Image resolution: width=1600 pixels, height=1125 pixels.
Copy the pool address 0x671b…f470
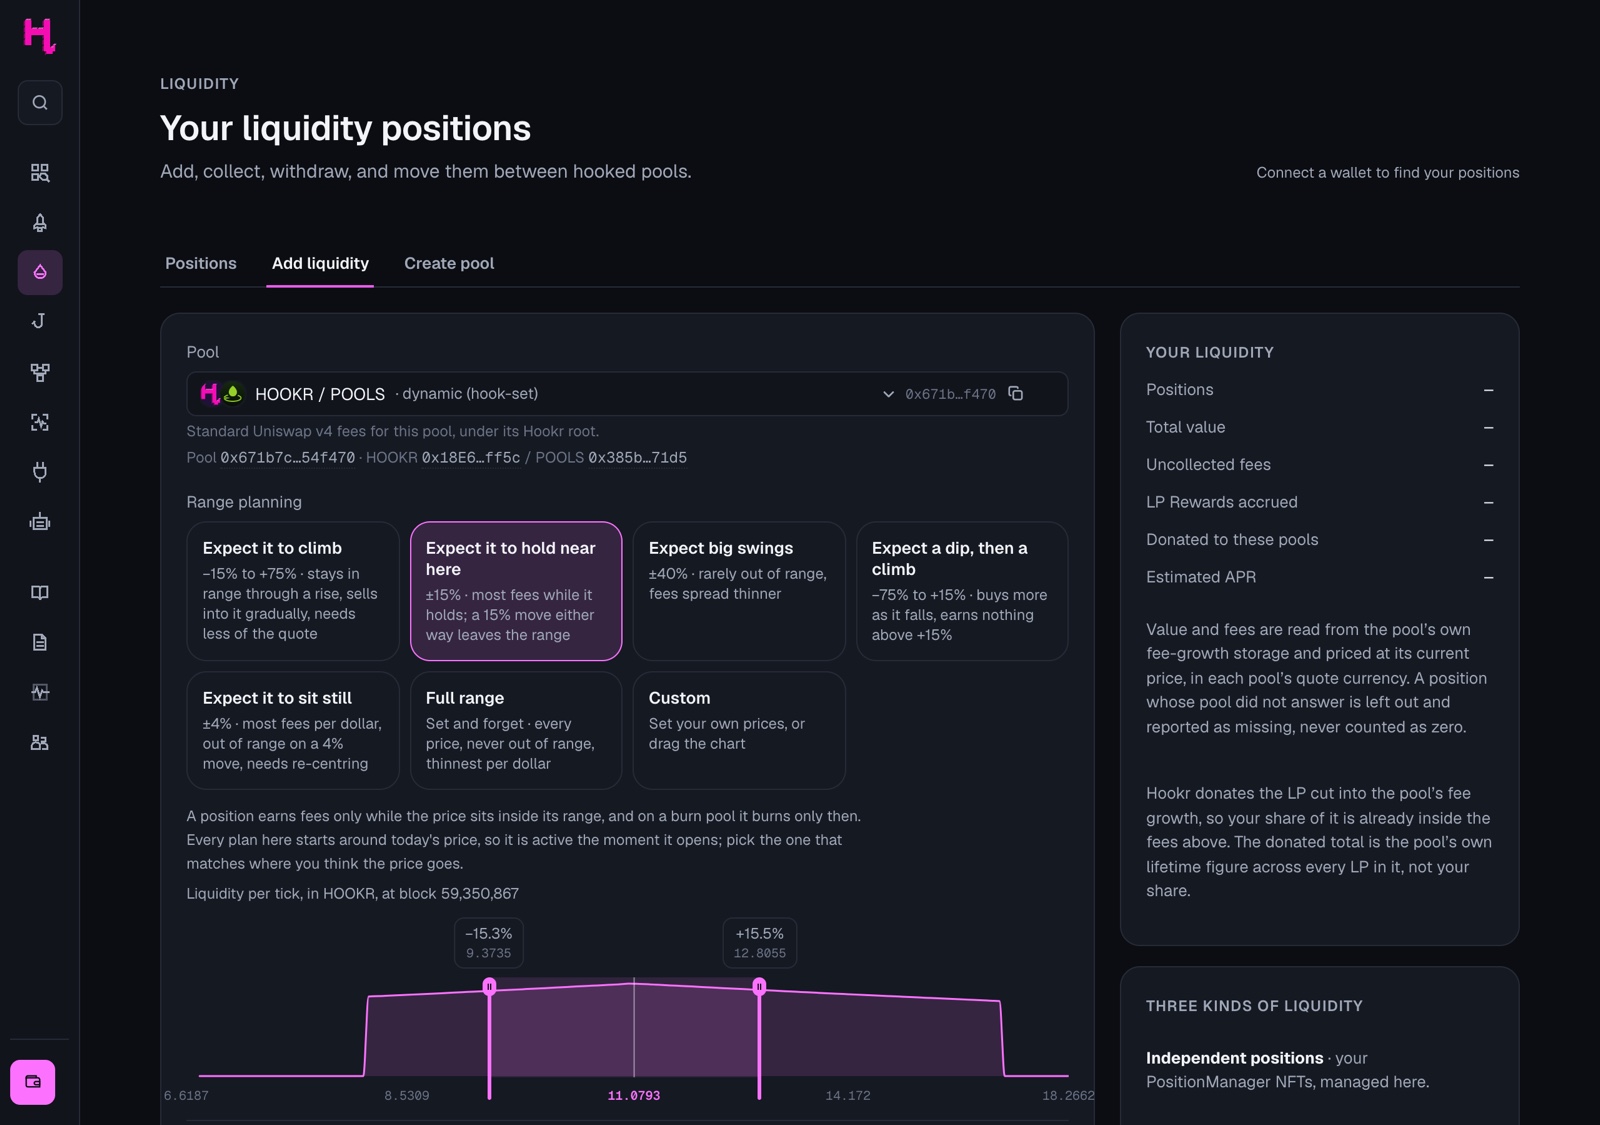[1016, 394]
